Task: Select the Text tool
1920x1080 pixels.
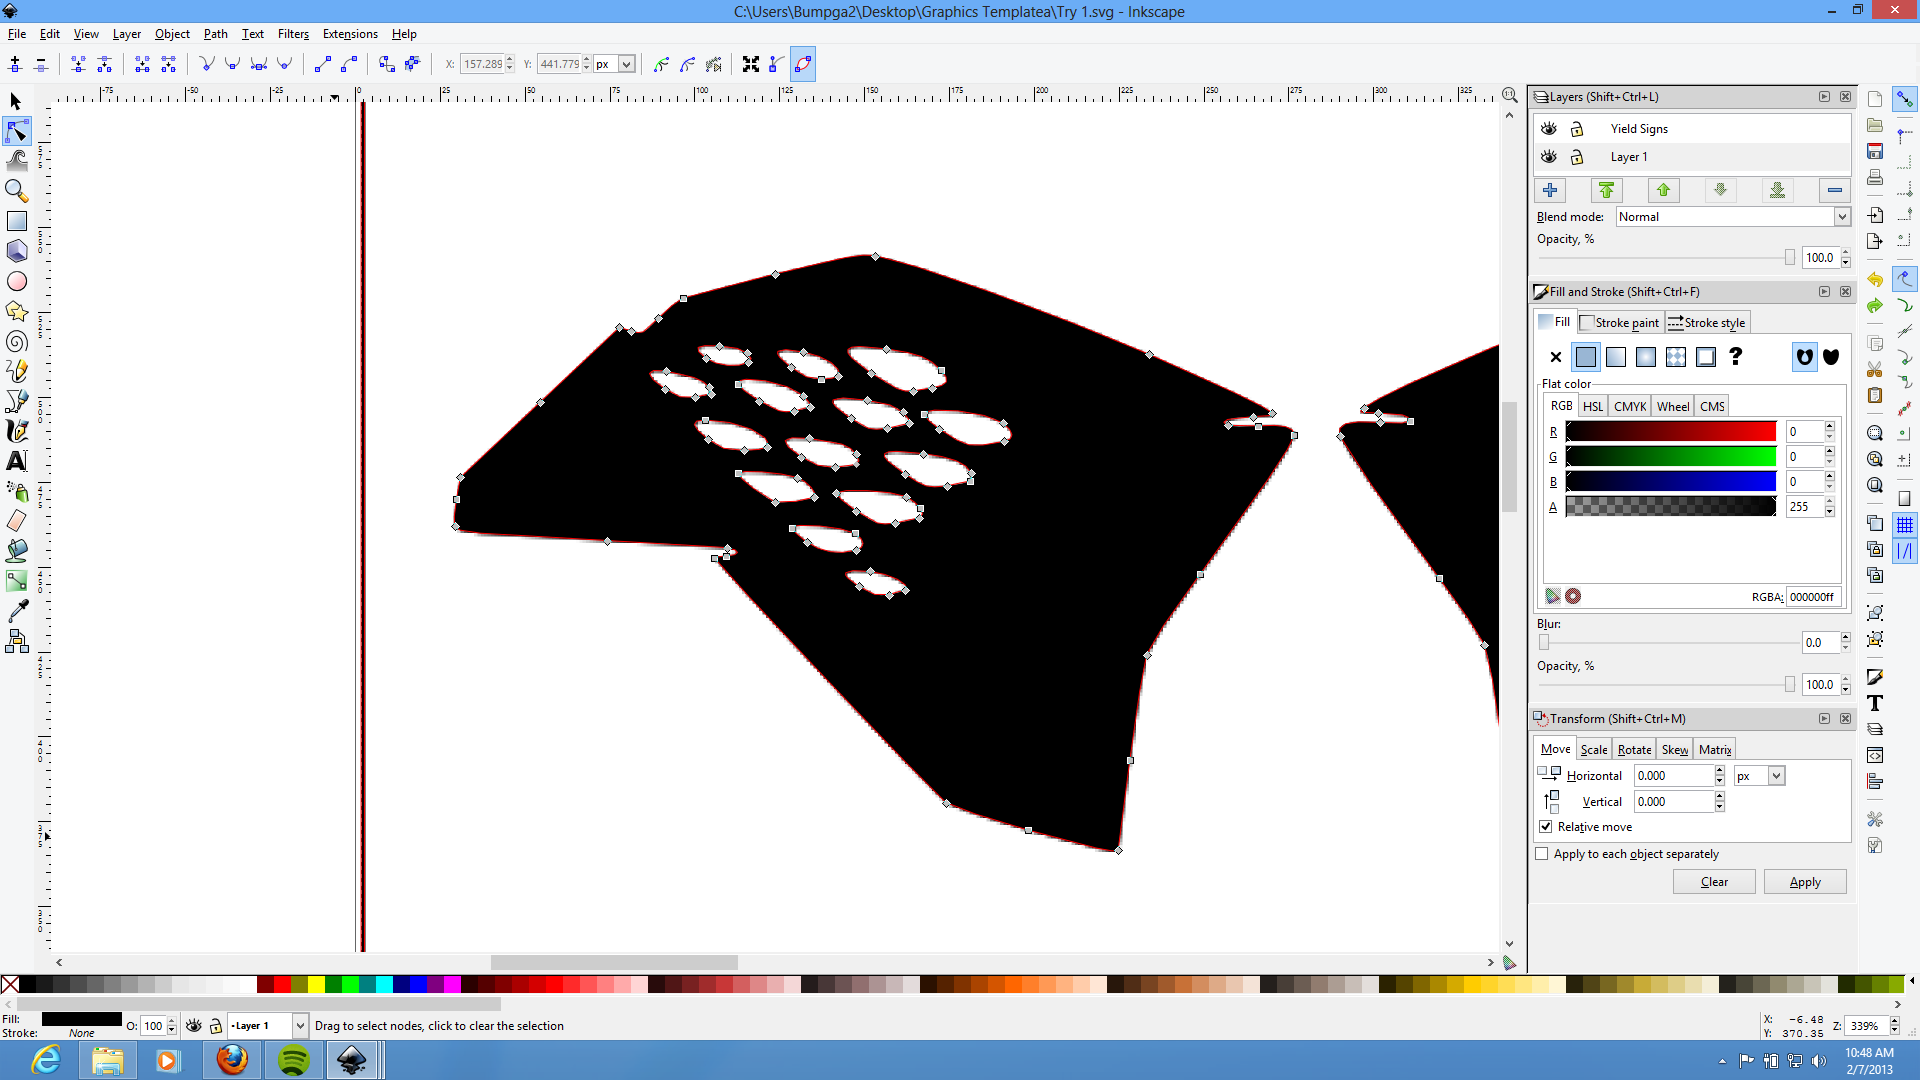Action: (17, 461)
